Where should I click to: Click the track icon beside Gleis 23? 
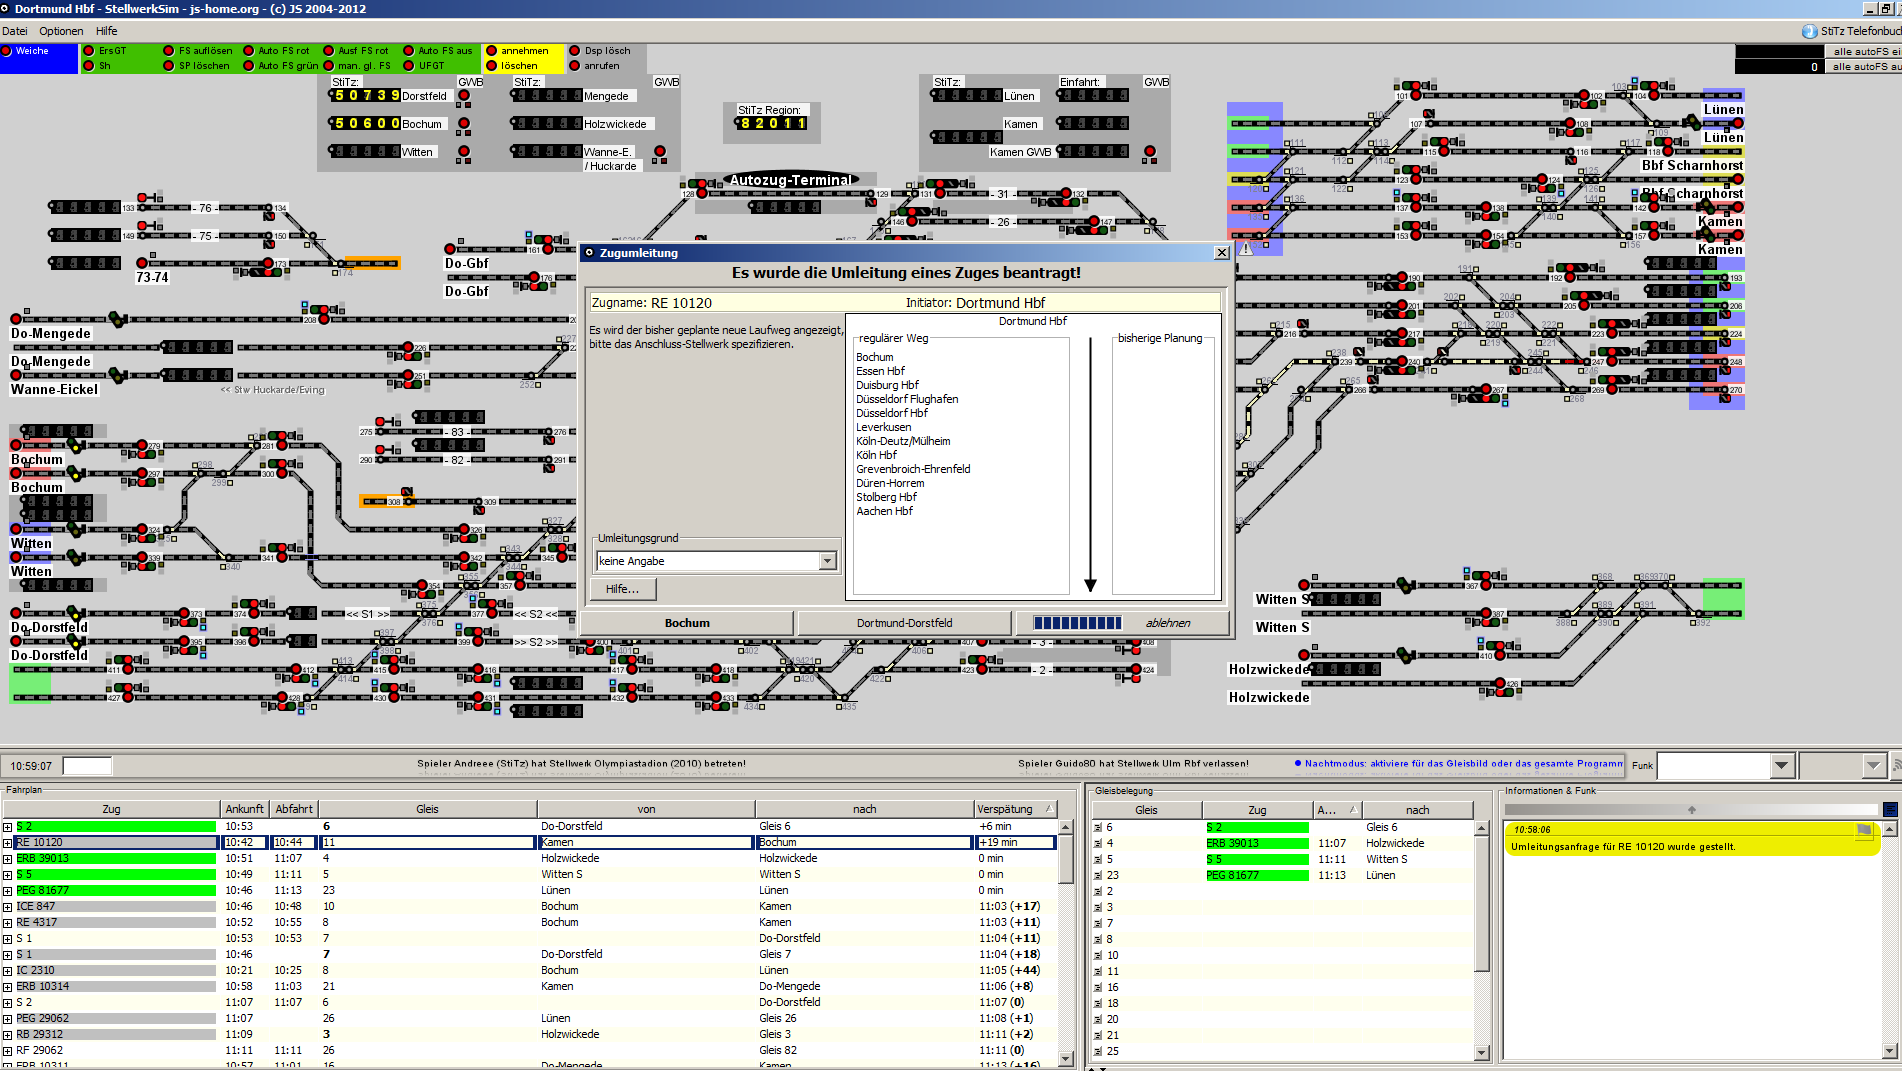[1097, 875]
